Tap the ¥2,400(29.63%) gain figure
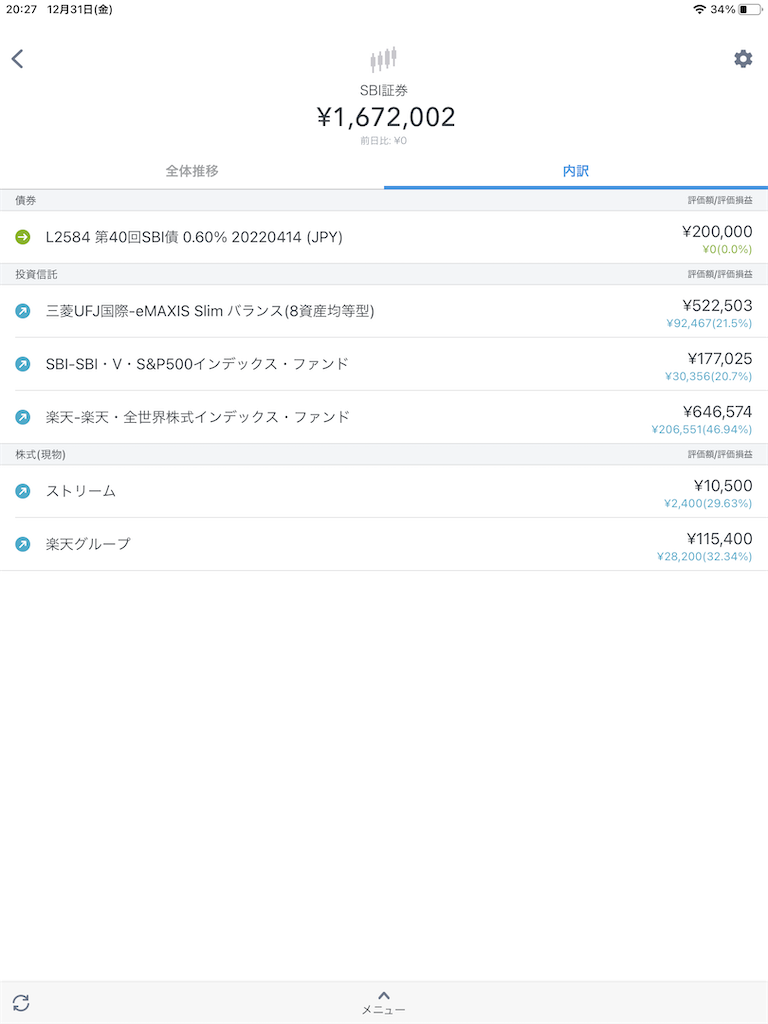Image resolution: width=768 pixels, height=1024 pixels. (708, 504)
